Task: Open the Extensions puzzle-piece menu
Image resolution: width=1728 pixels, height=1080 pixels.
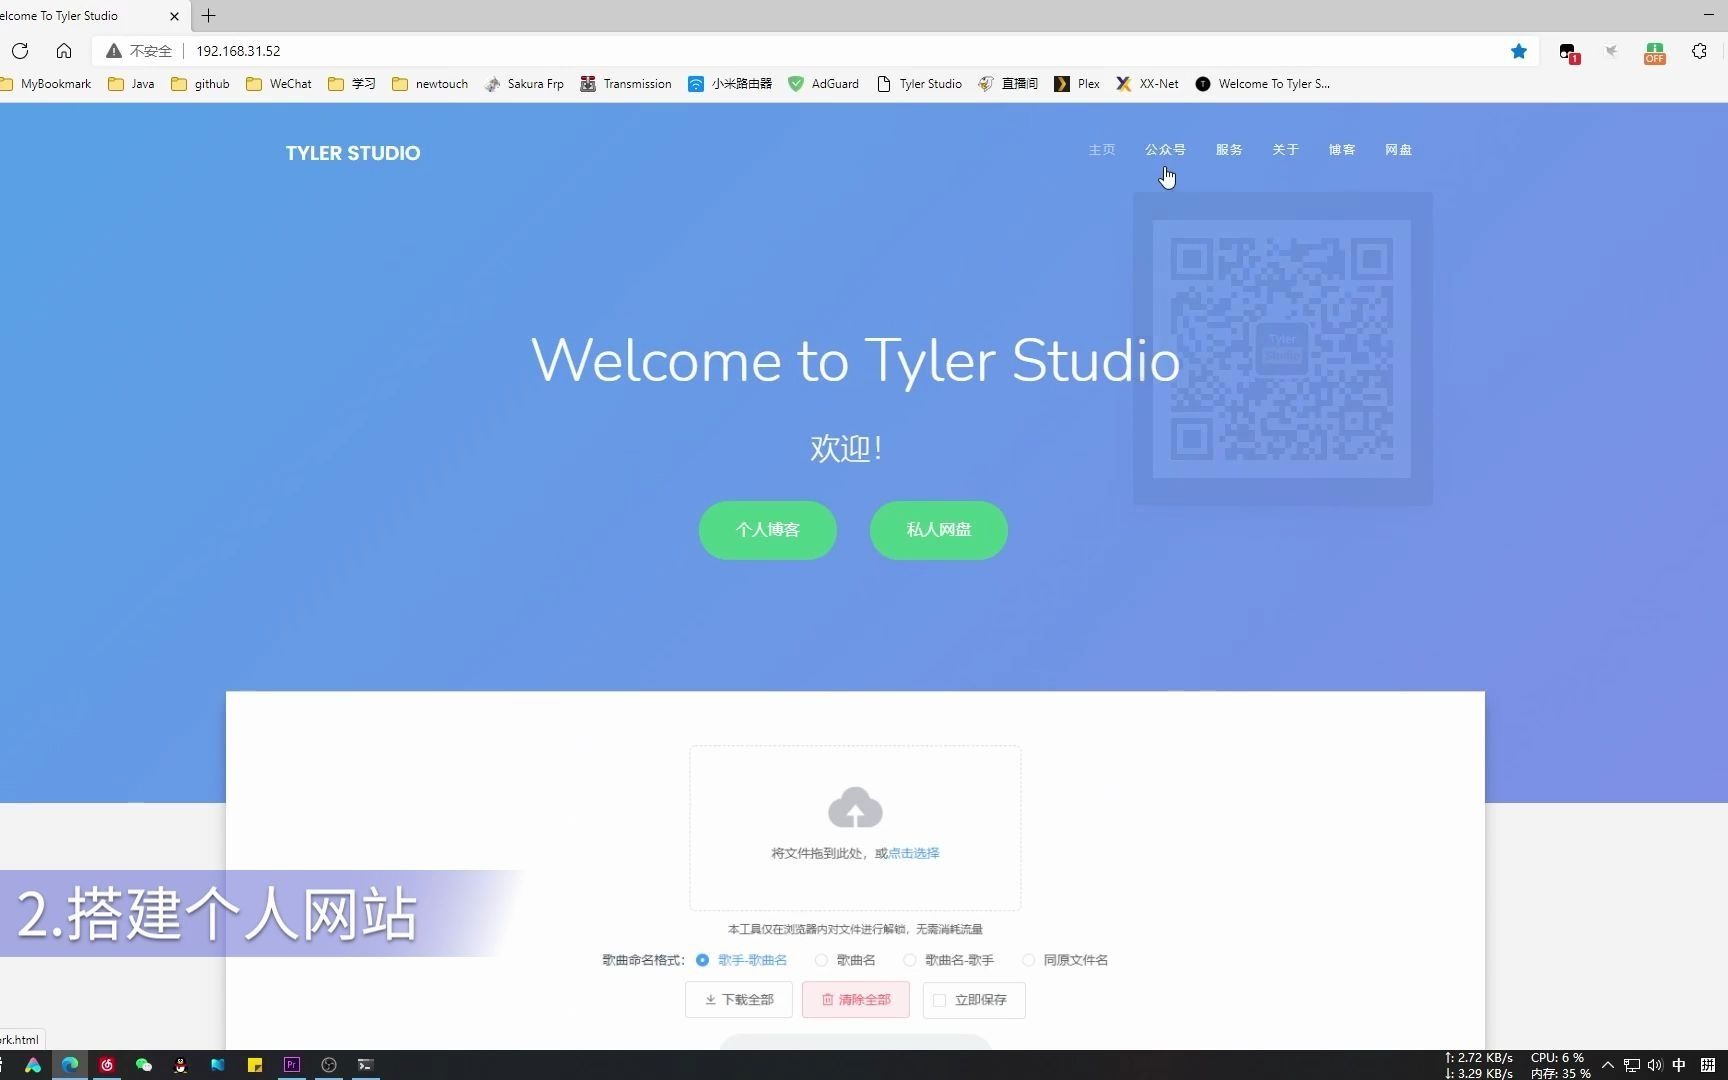Action: (1699, 51)
